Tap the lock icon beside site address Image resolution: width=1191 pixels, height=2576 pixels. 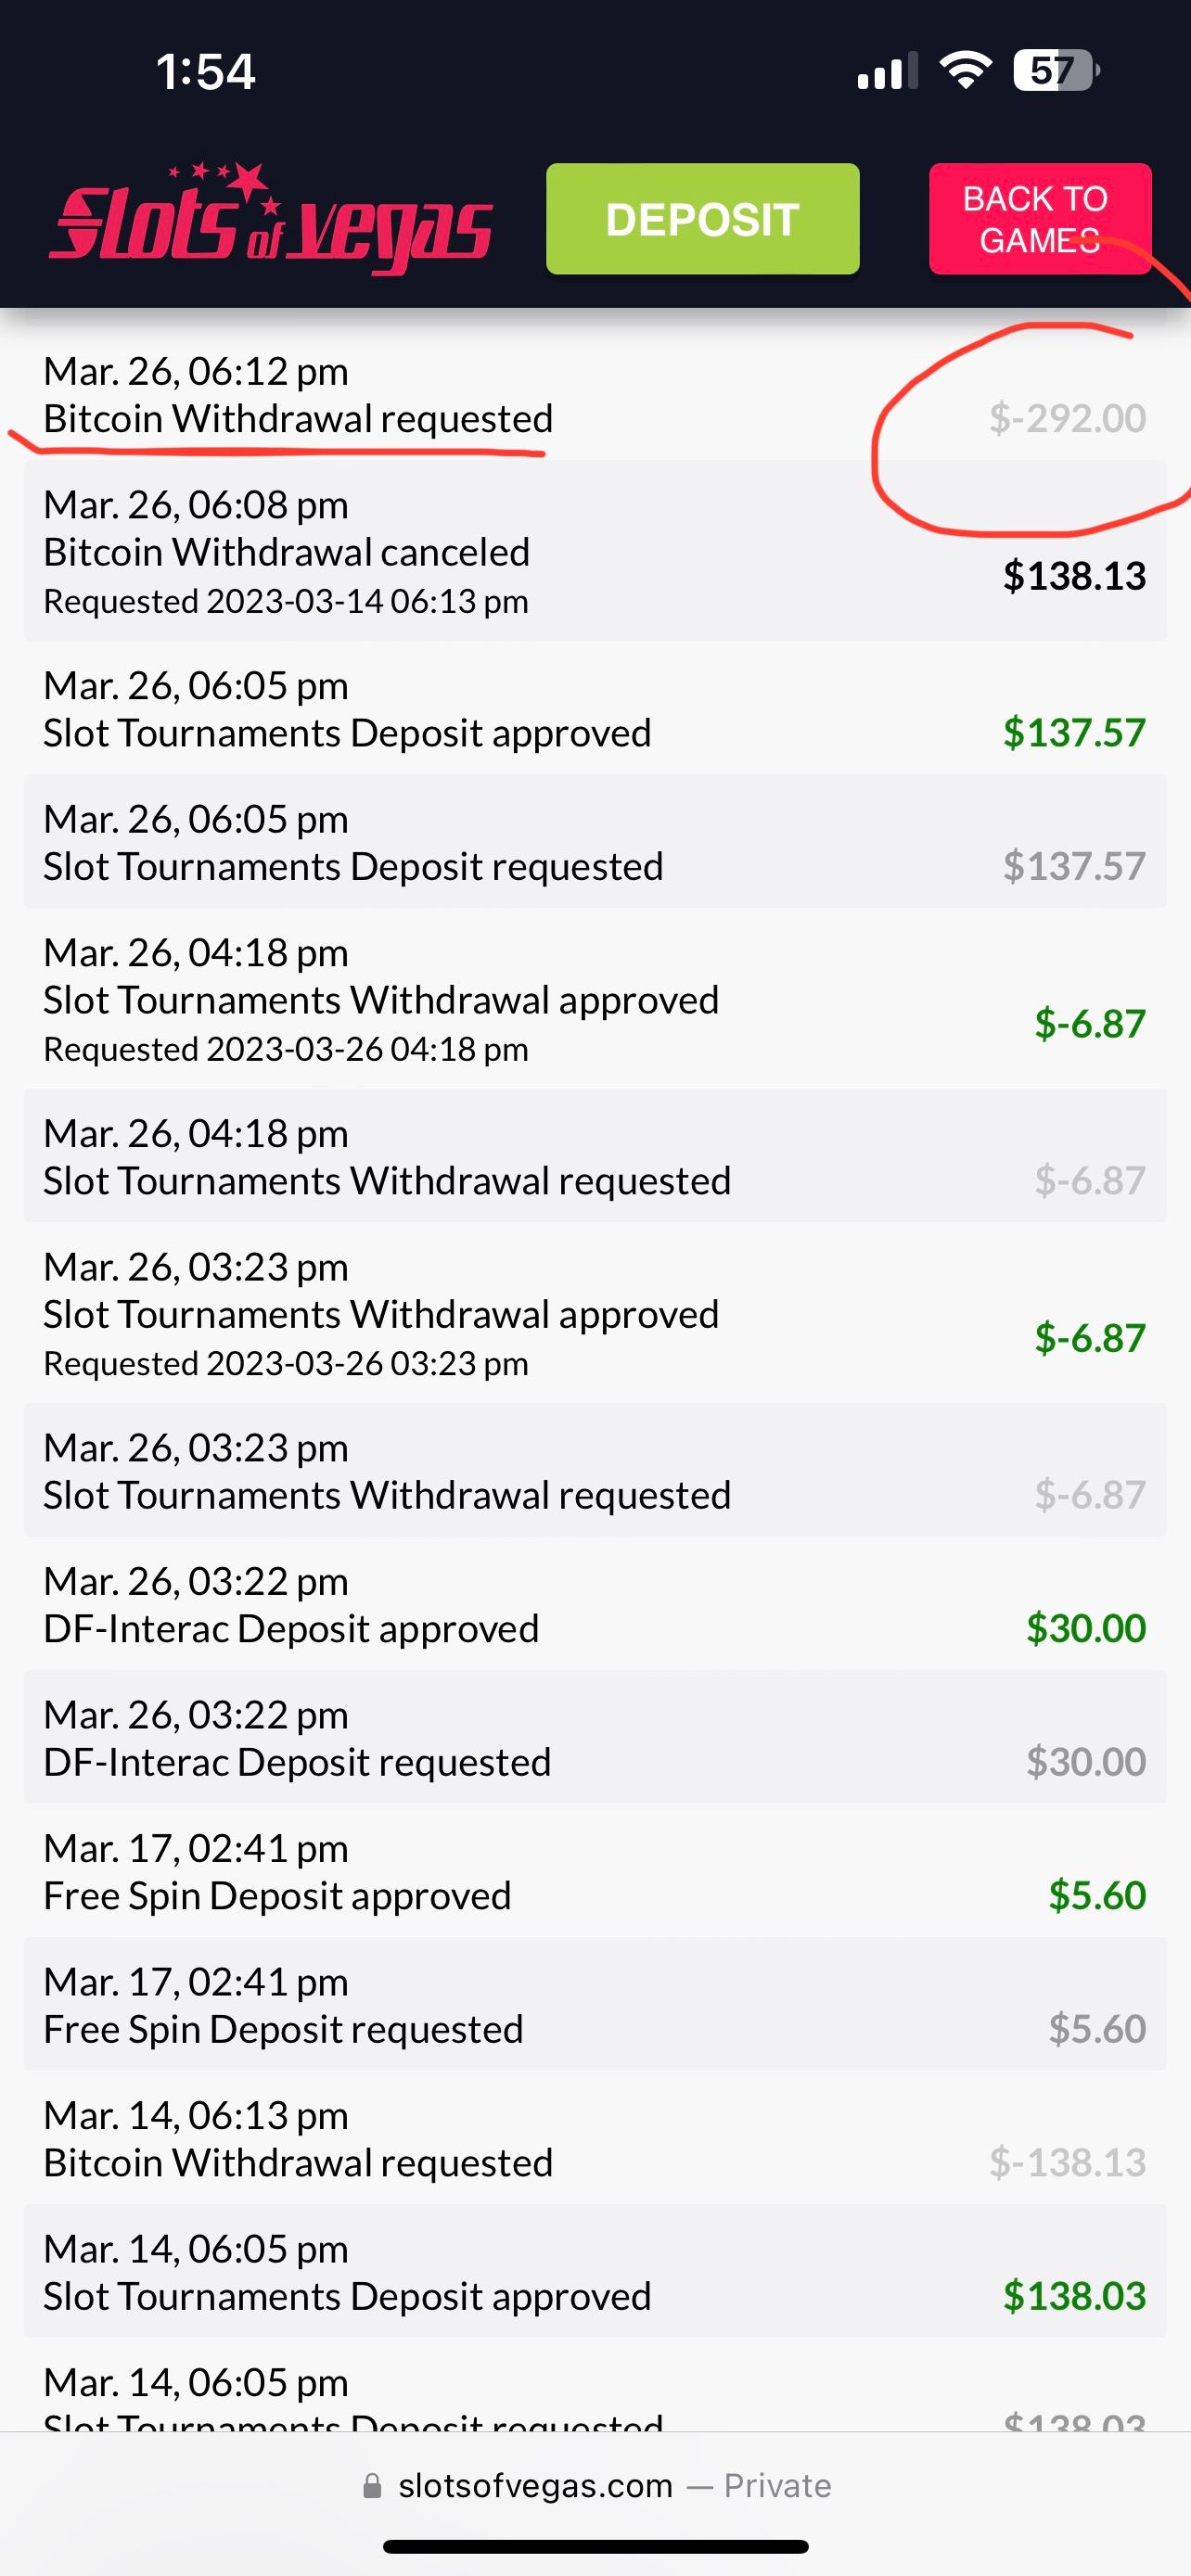click(x=372, y=2485)
